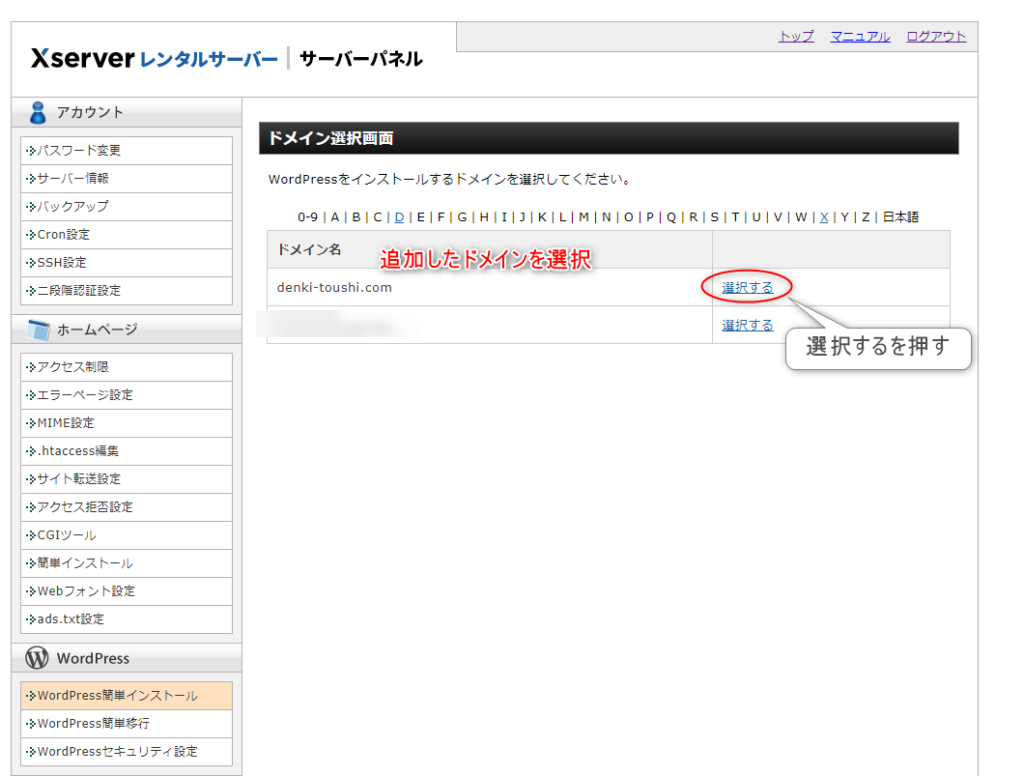The image size is (1024, 776).
Task: Open アクセス制限 in the sidebar
Action: [x=127, y=367]
